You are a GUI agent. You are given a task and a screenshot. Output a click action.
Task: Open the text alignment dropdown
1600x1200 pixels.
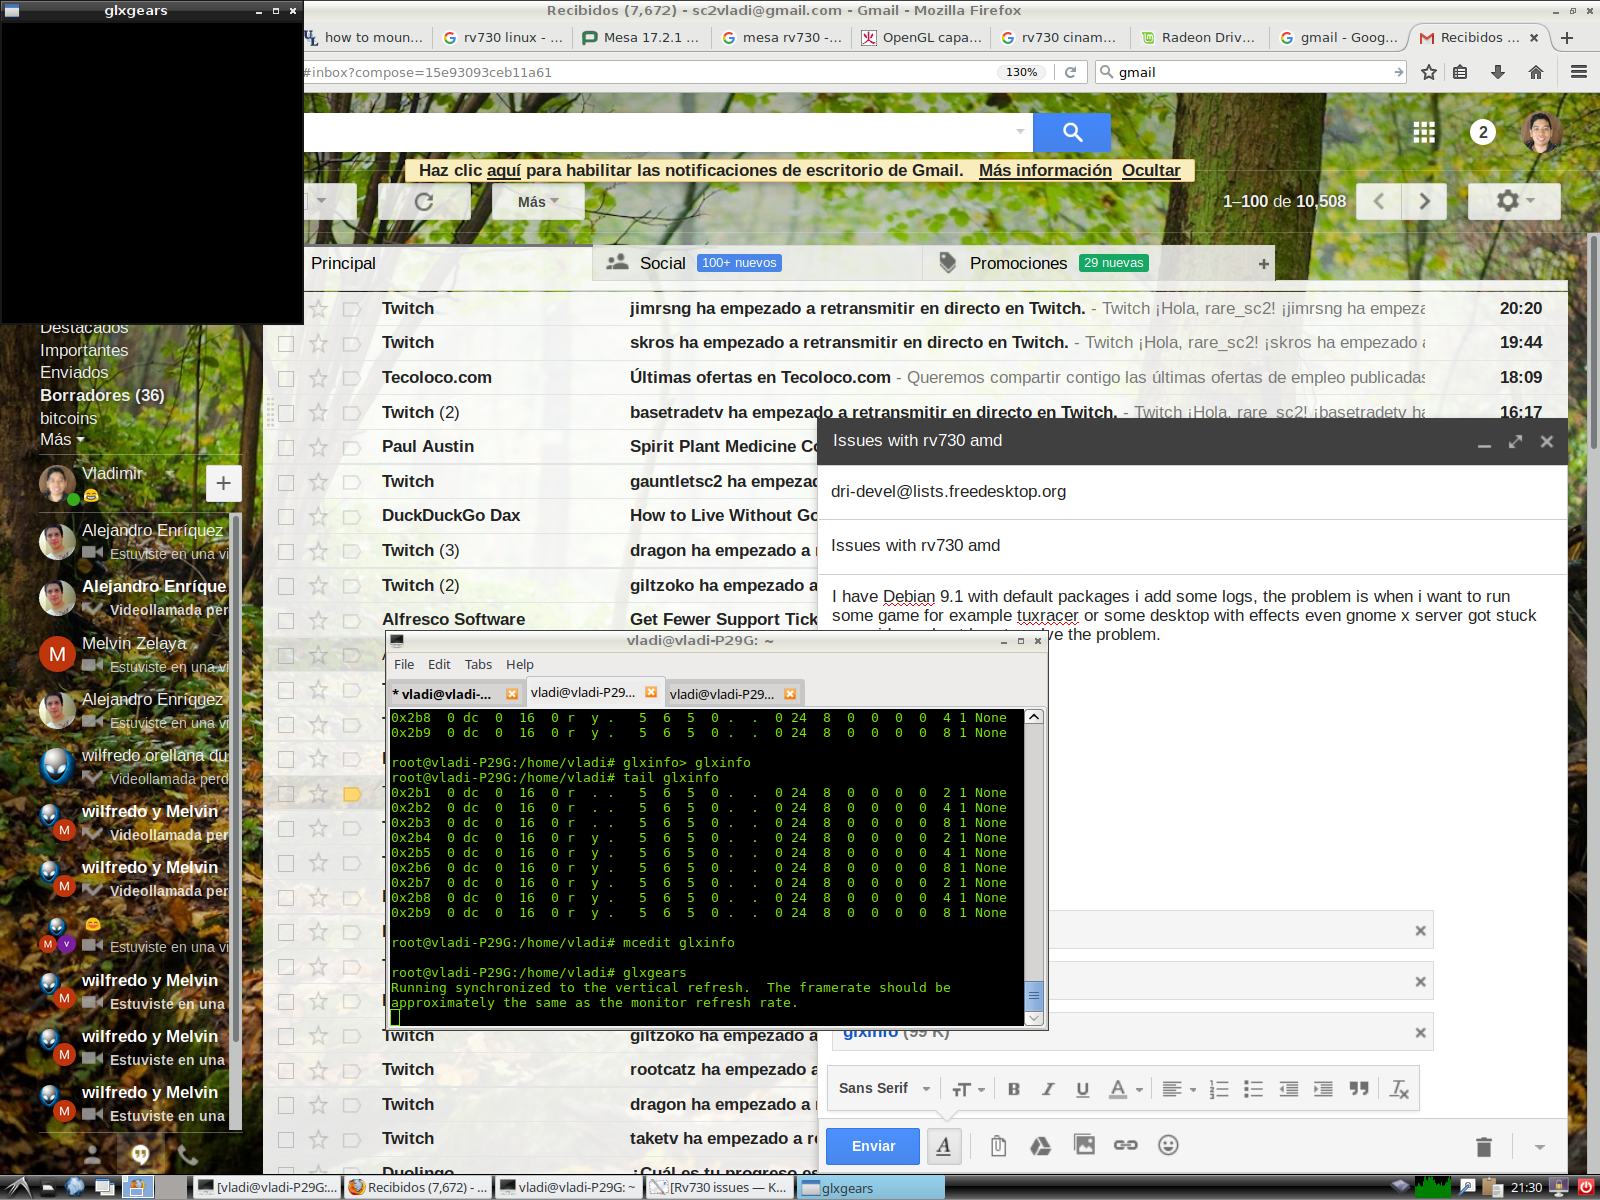click(x=1179, y=1089)
